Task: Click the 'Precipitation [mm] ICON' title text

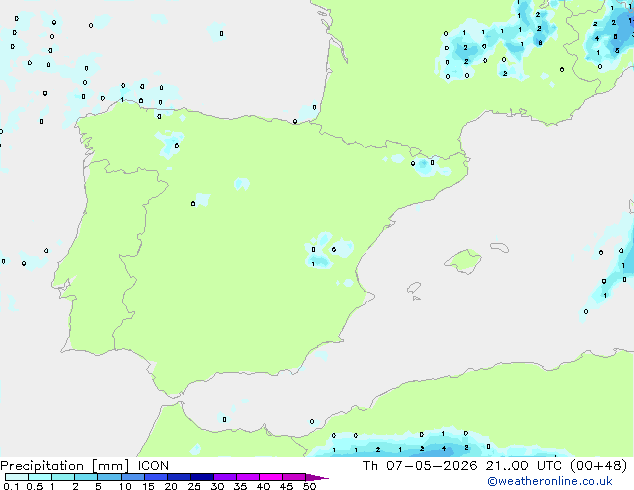Action: tap(84, 466)
